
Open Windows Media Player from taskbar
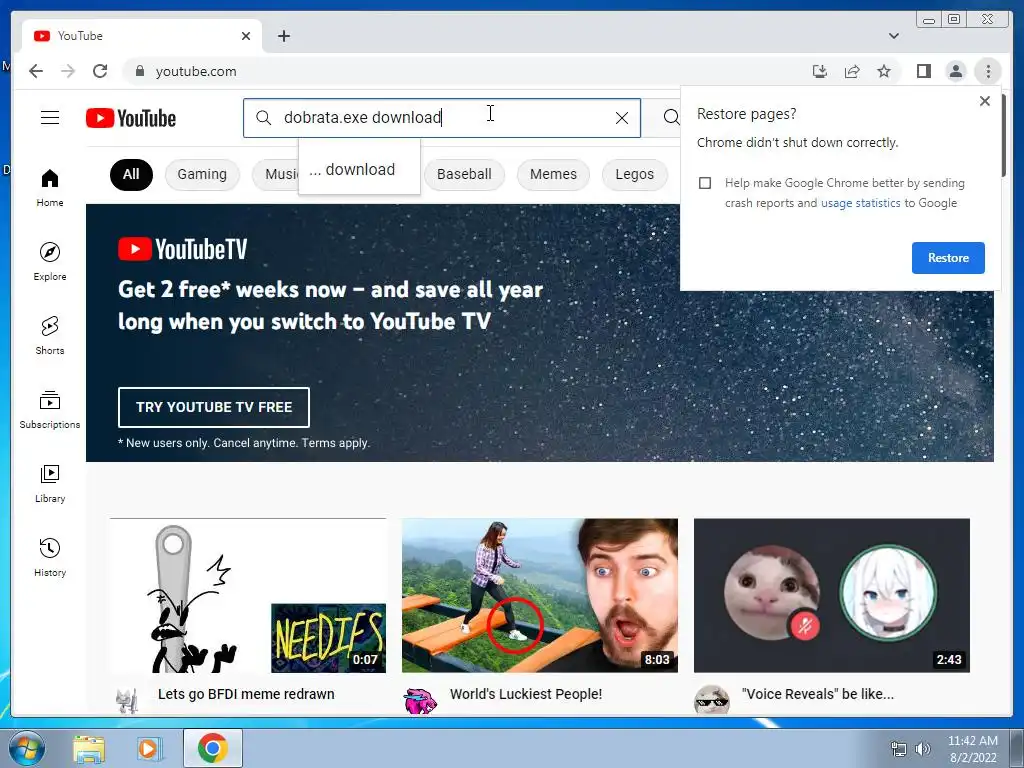tap(149, 749)
